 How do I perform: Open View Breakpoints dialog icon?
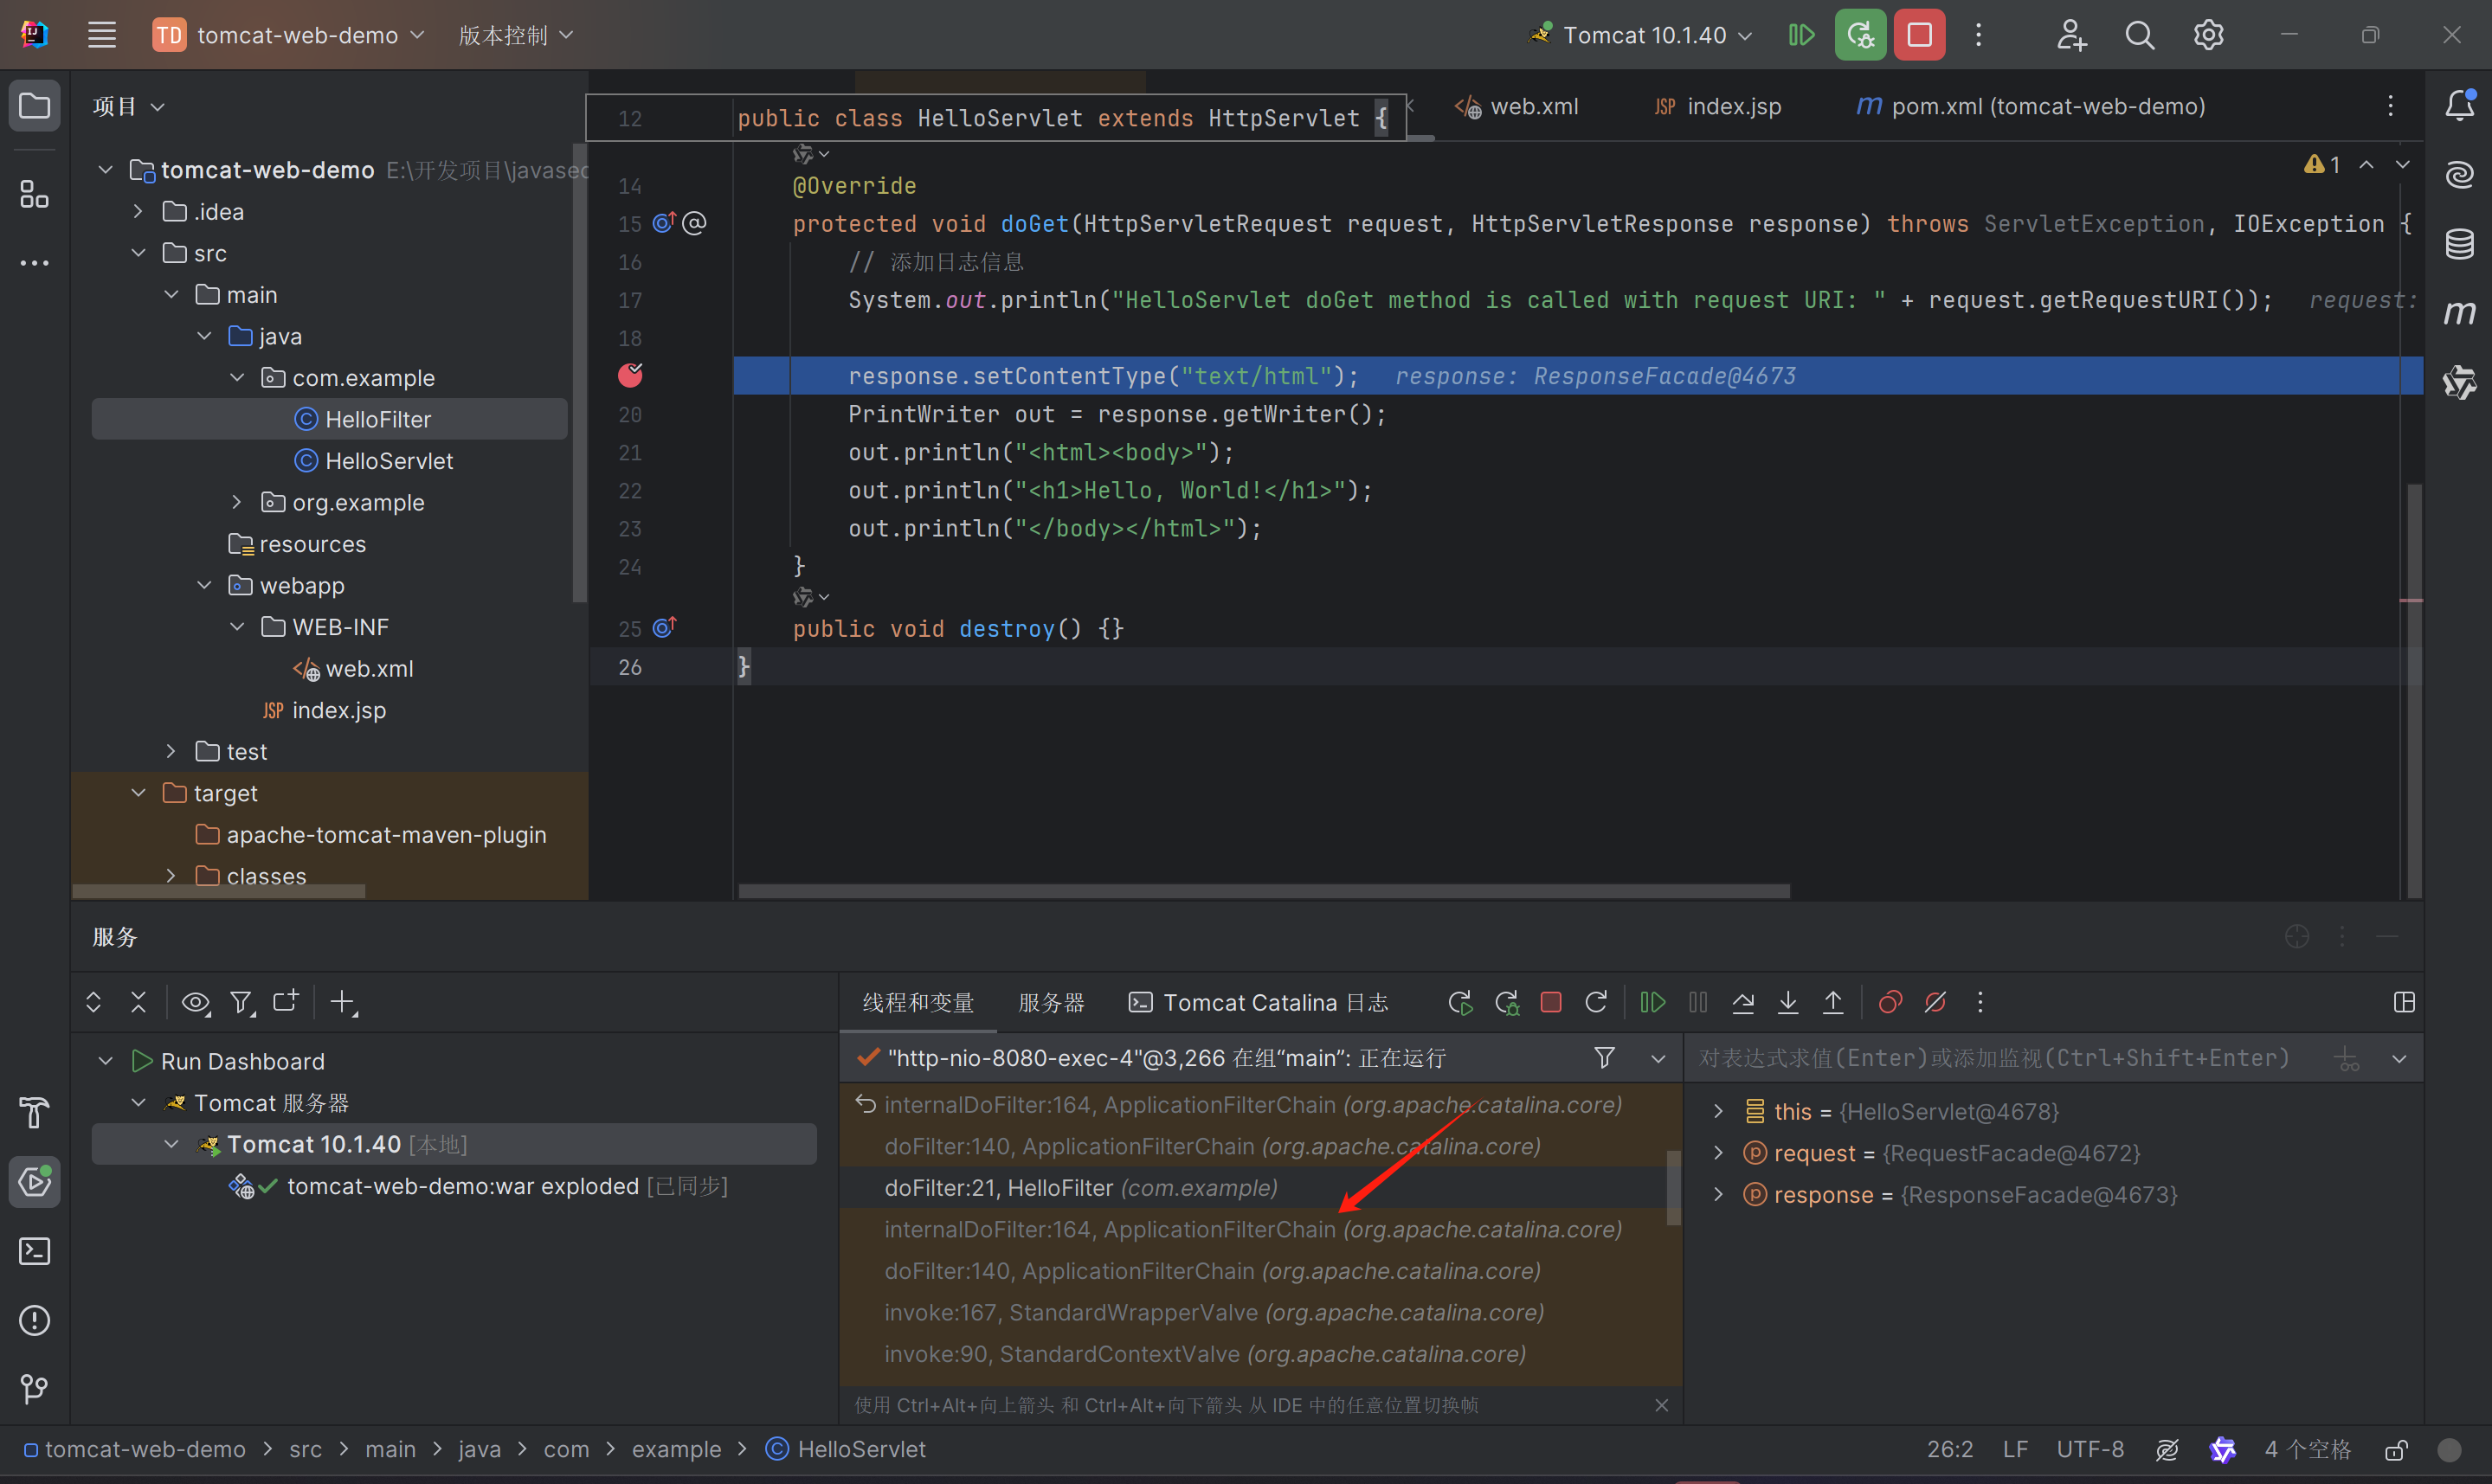coord(1890,1002)
